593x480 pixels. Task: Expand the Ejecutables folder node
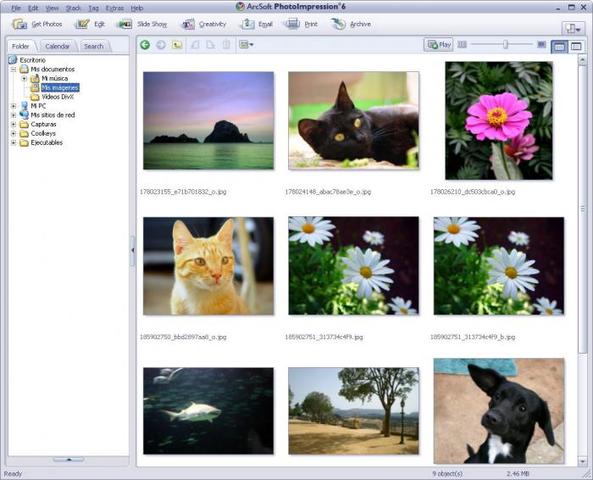(13, 143)
